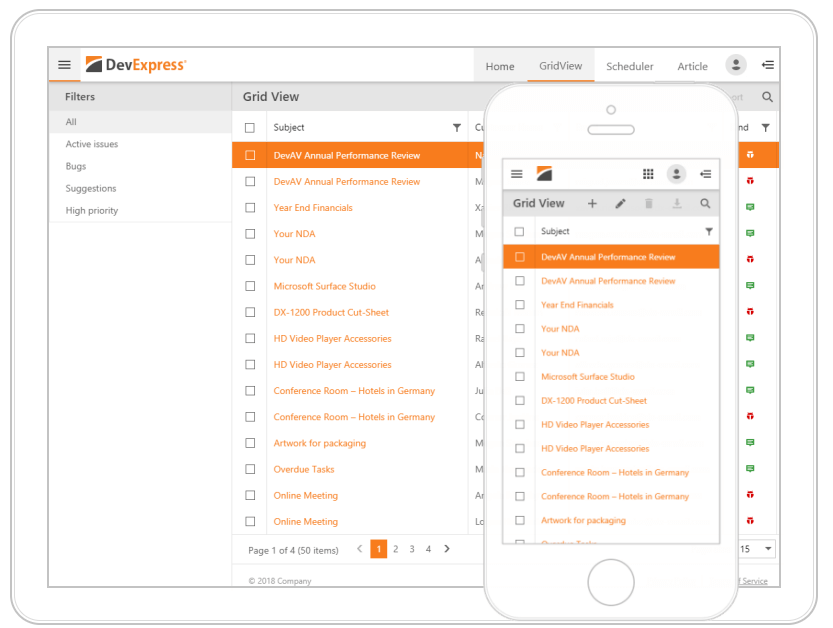The height and width of the screenshot is (628, 833).
Task: Click the DevExpress logo icon on phone
Action: [x=544, y=174]
